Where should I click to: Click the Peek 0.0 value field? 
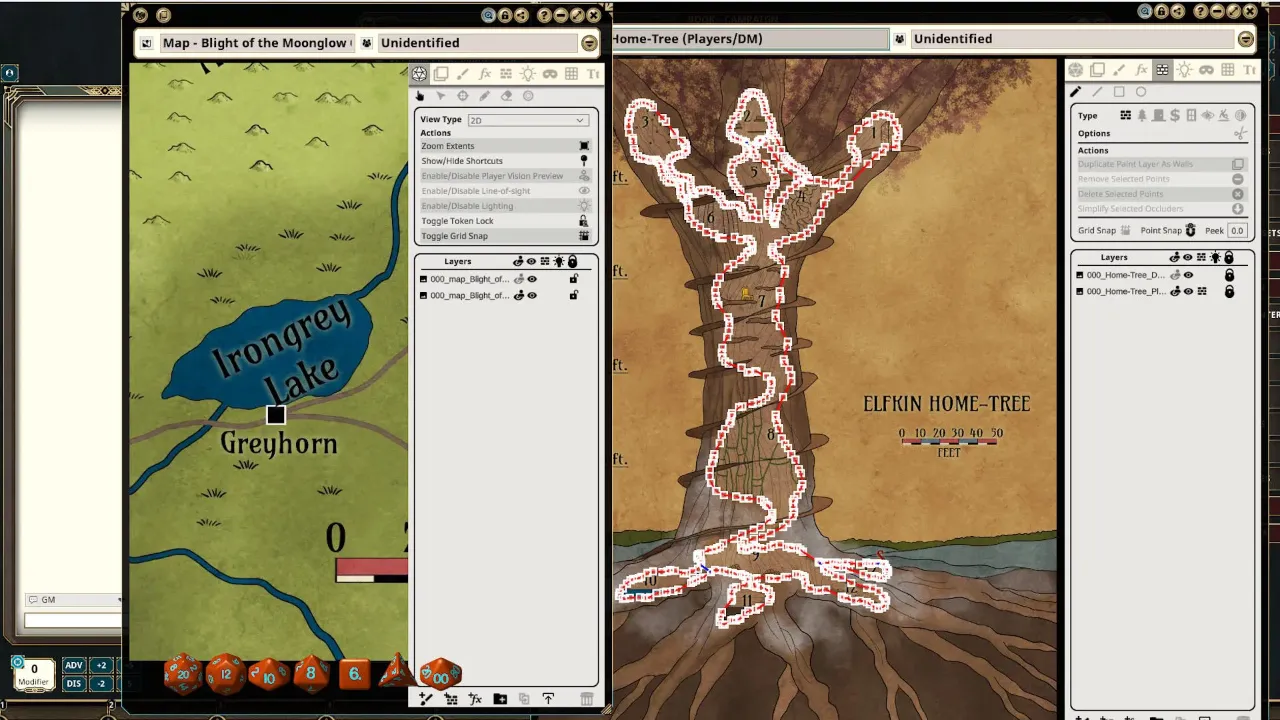[1237, 231]
